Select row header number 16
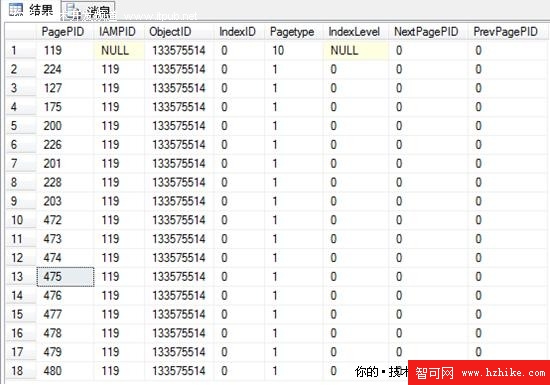The width and height of the screenshot is (550, 385). click(21, 333)
